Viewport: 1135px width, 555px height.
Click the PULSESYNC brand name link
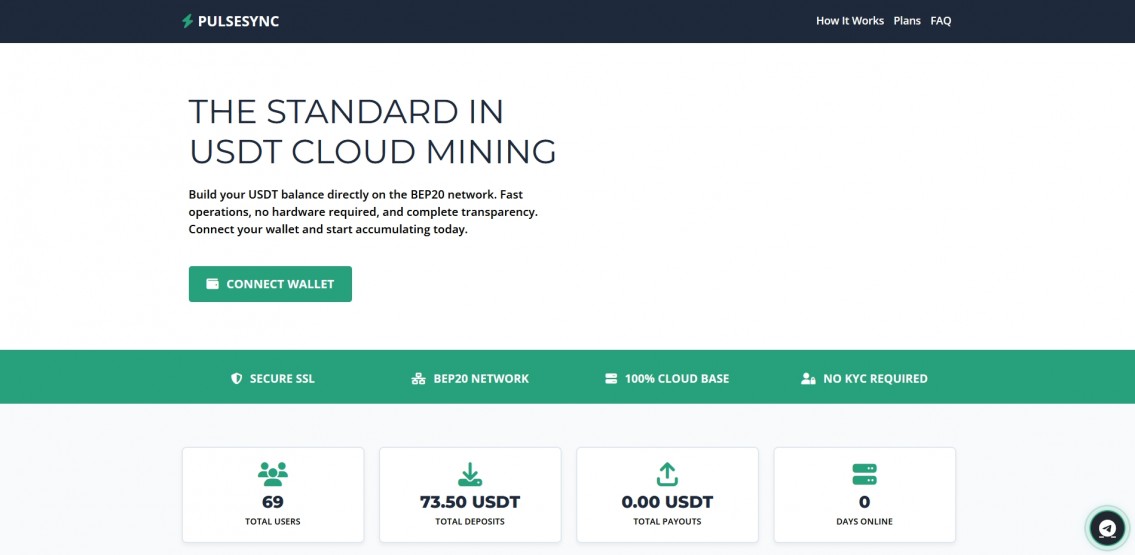[x=240, y=21]
